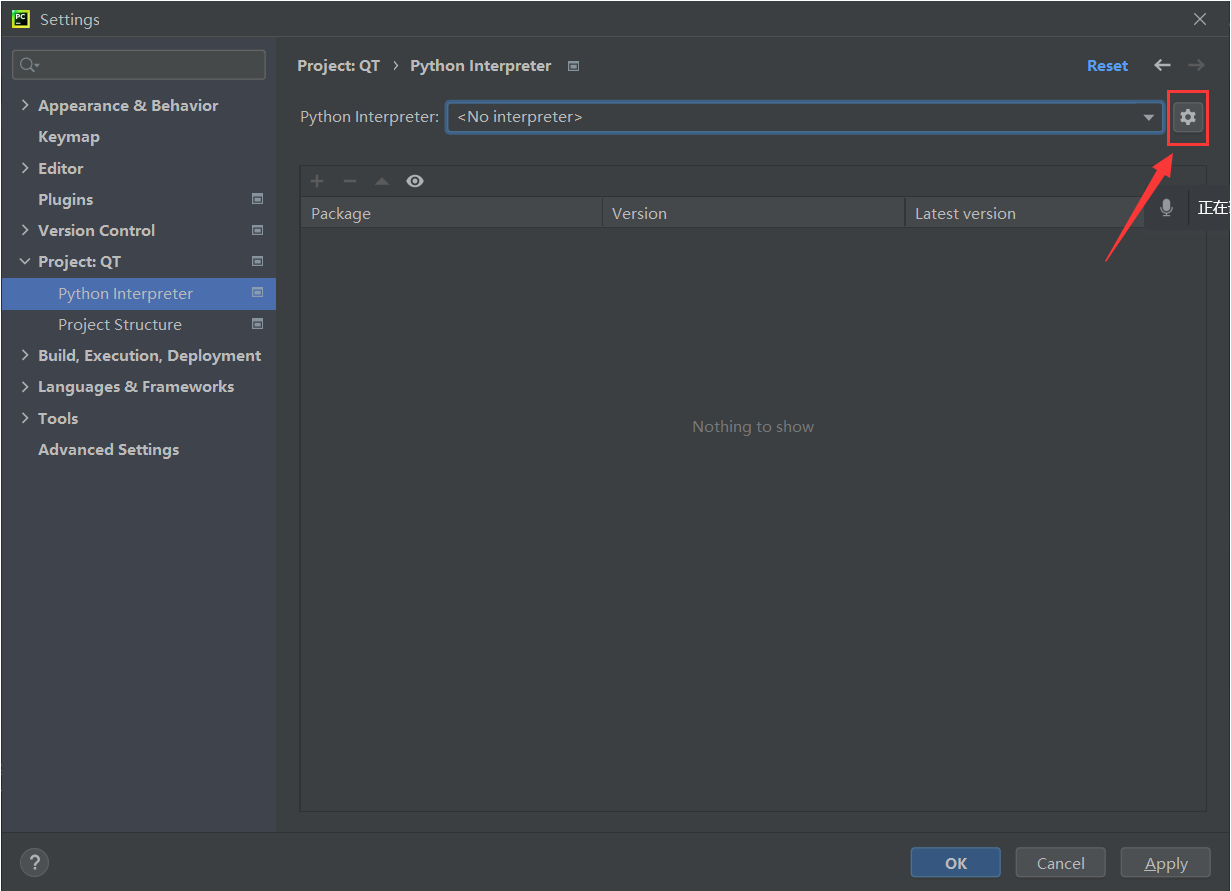1231x891 pixels.
Task: Focus the settings search field
Action: [x=139, y=65]
